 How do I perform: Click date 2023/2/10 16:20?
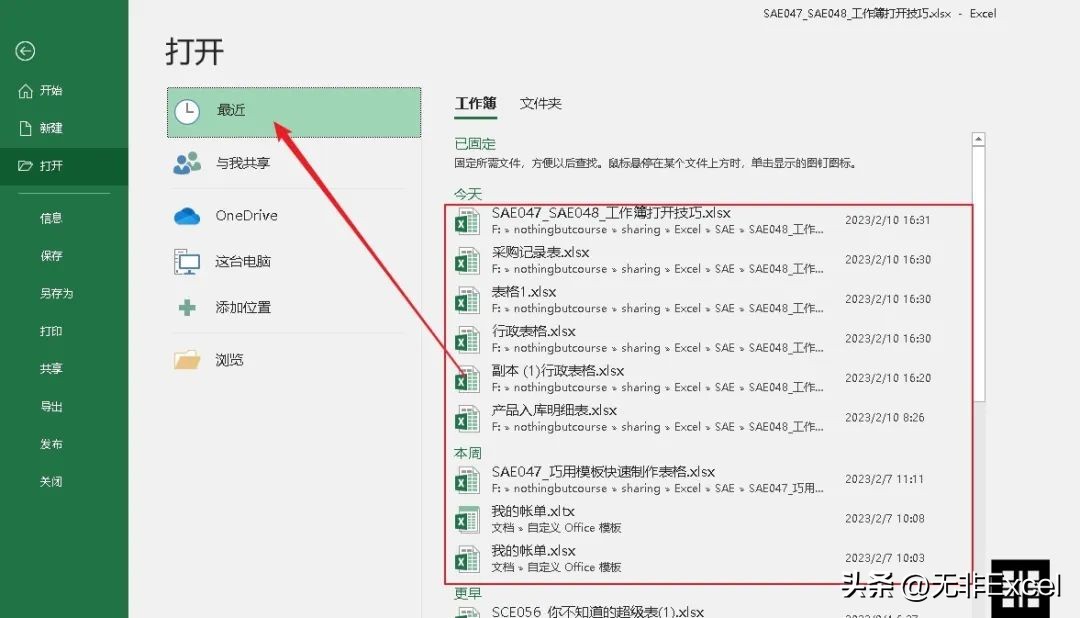coord(888,378)
